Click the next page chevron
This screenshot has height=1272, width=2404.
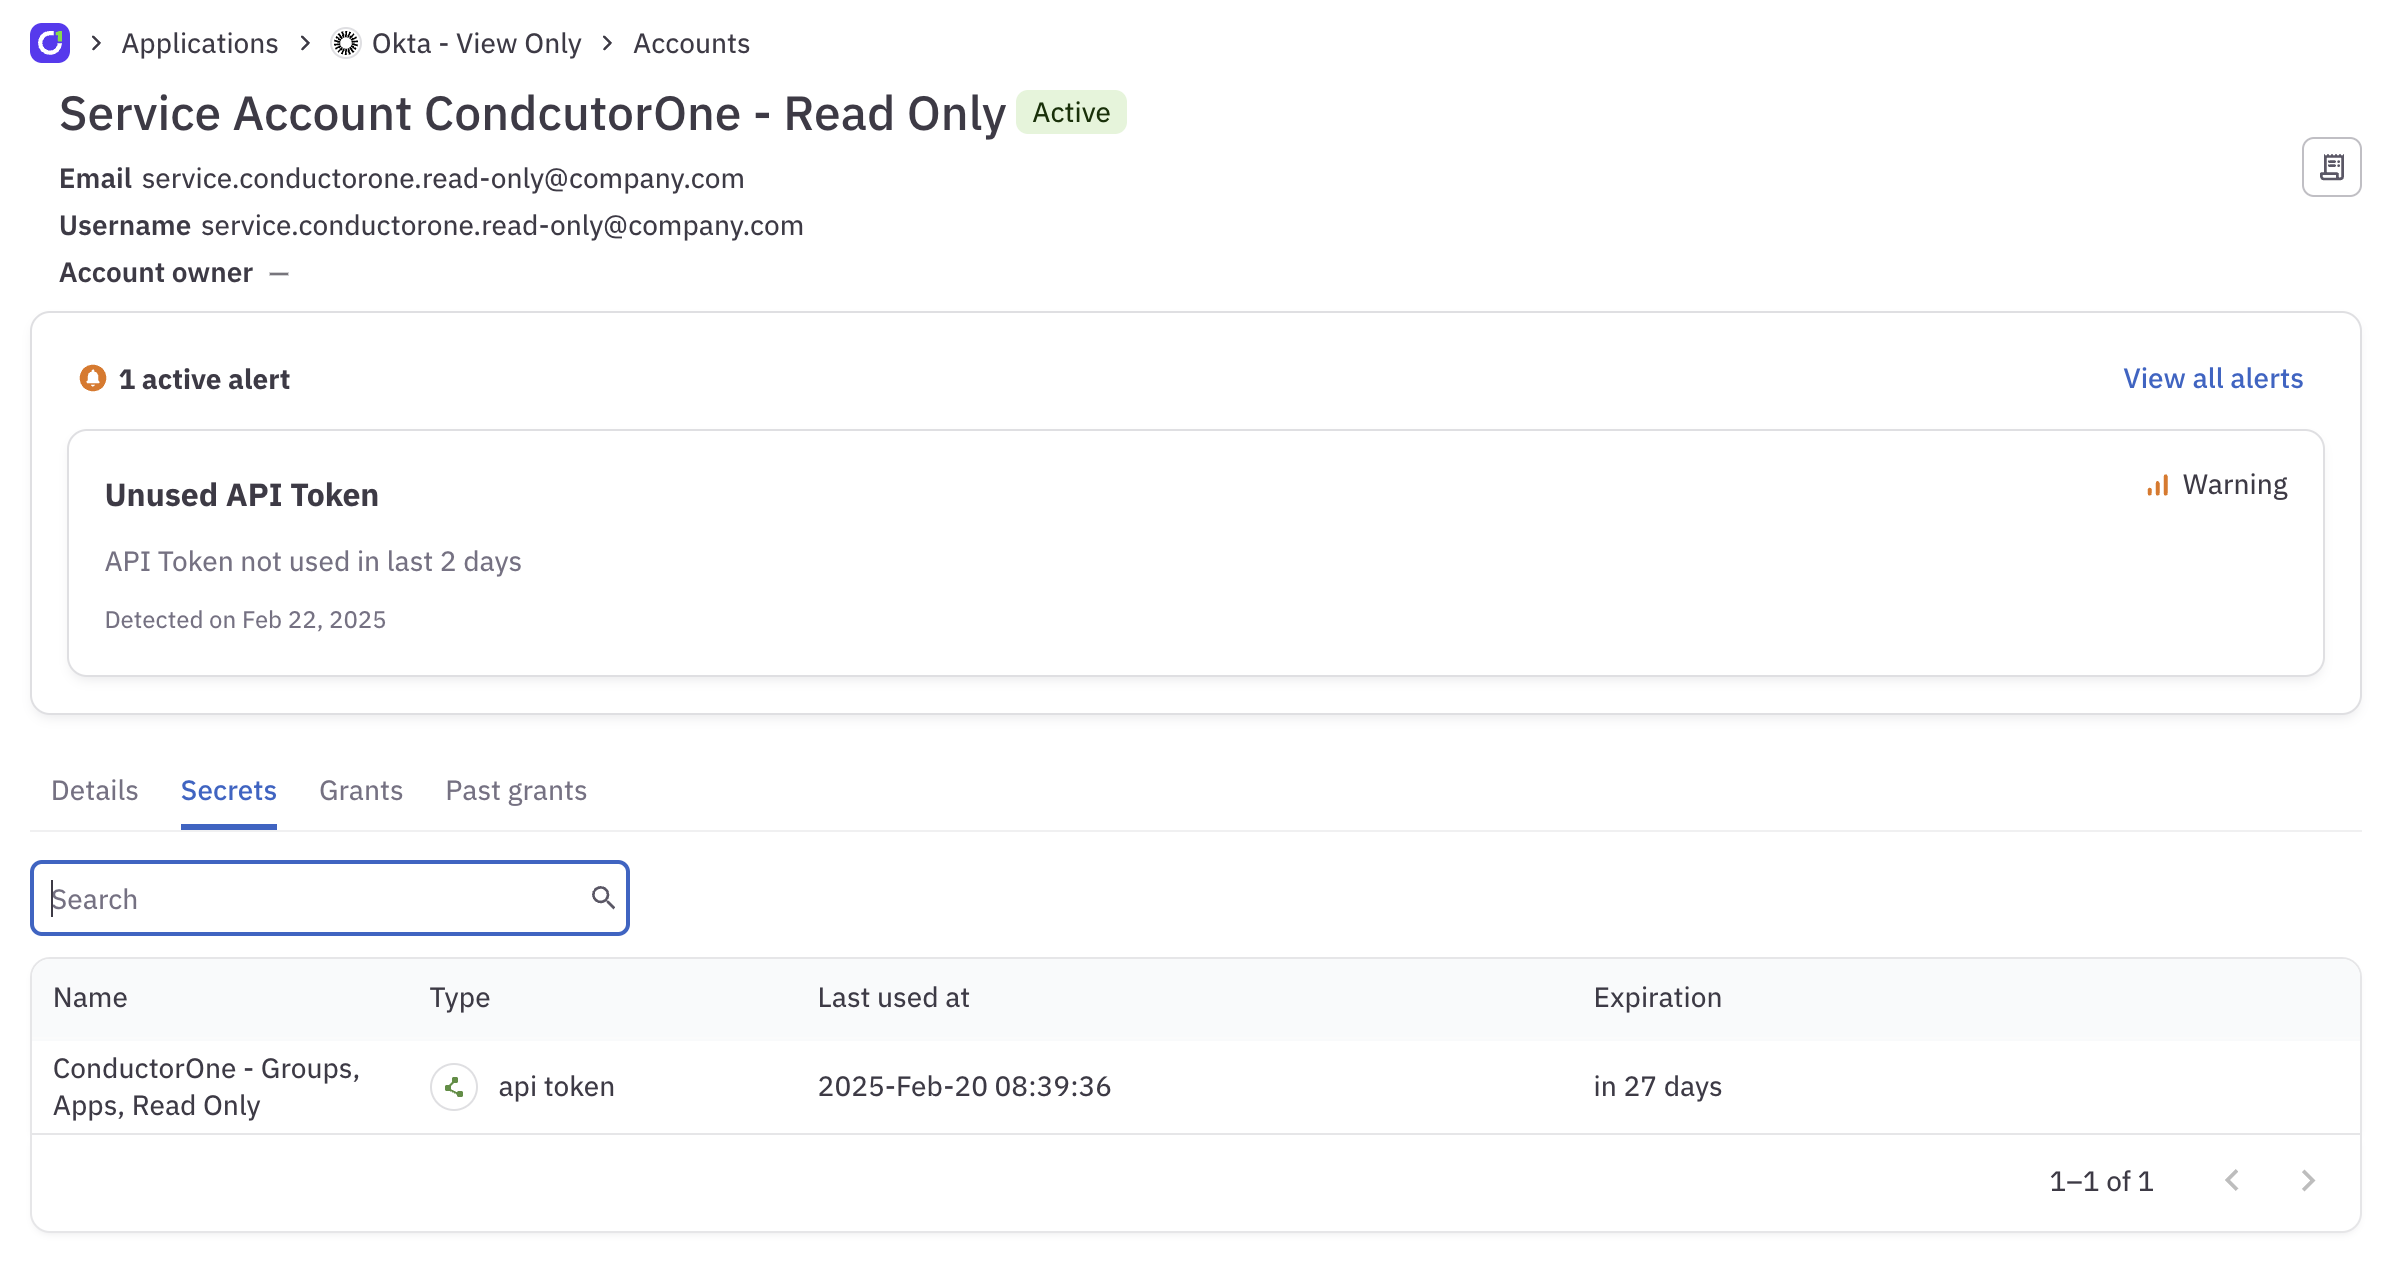click(2308, 1180)
